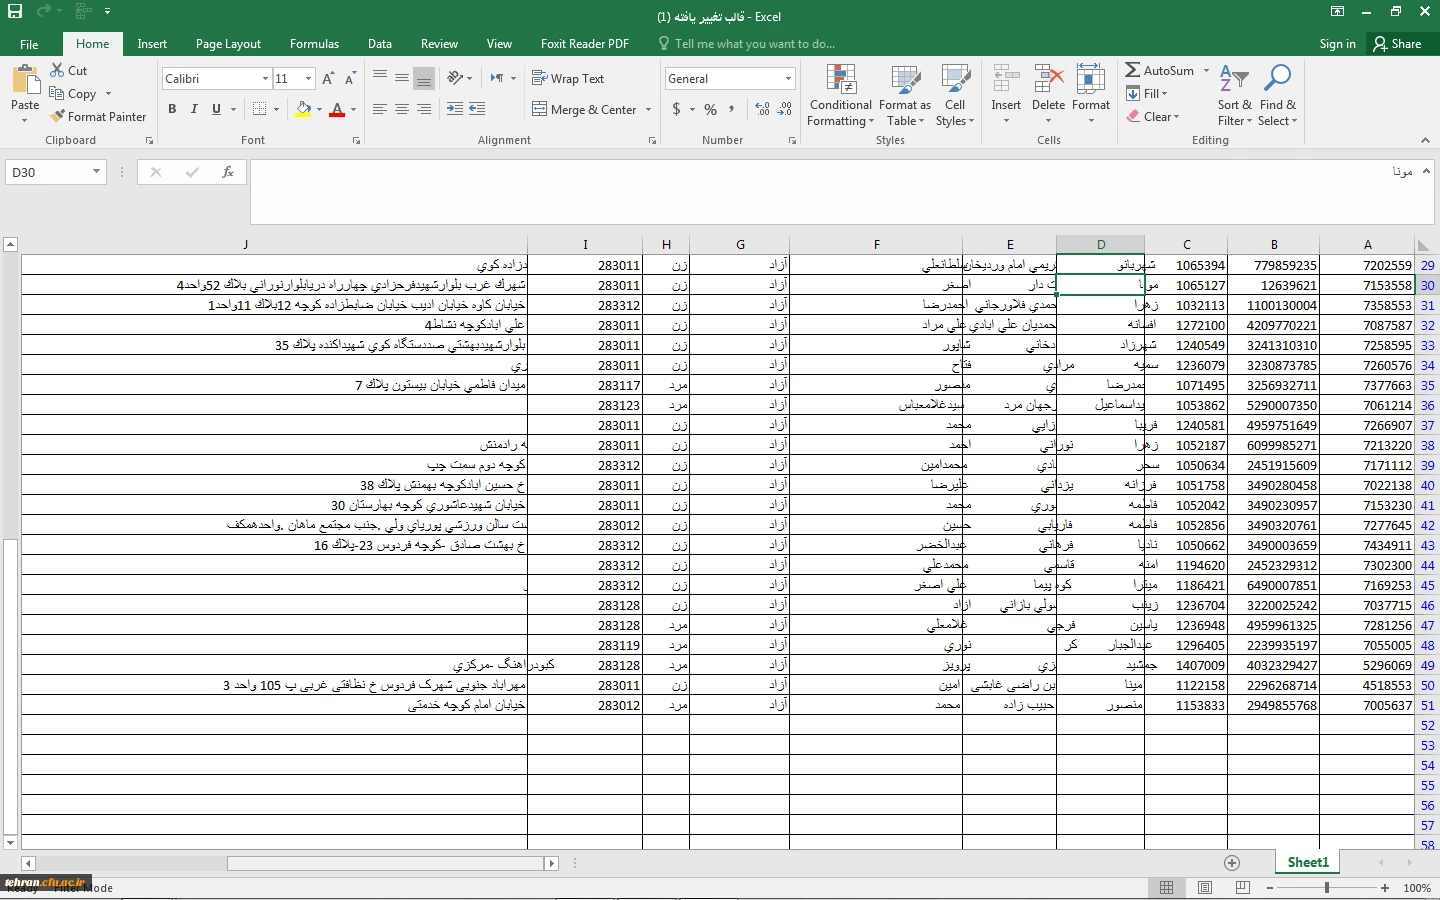
Task: Expand the Calibri font name dropdown
Action: (265, 79)
